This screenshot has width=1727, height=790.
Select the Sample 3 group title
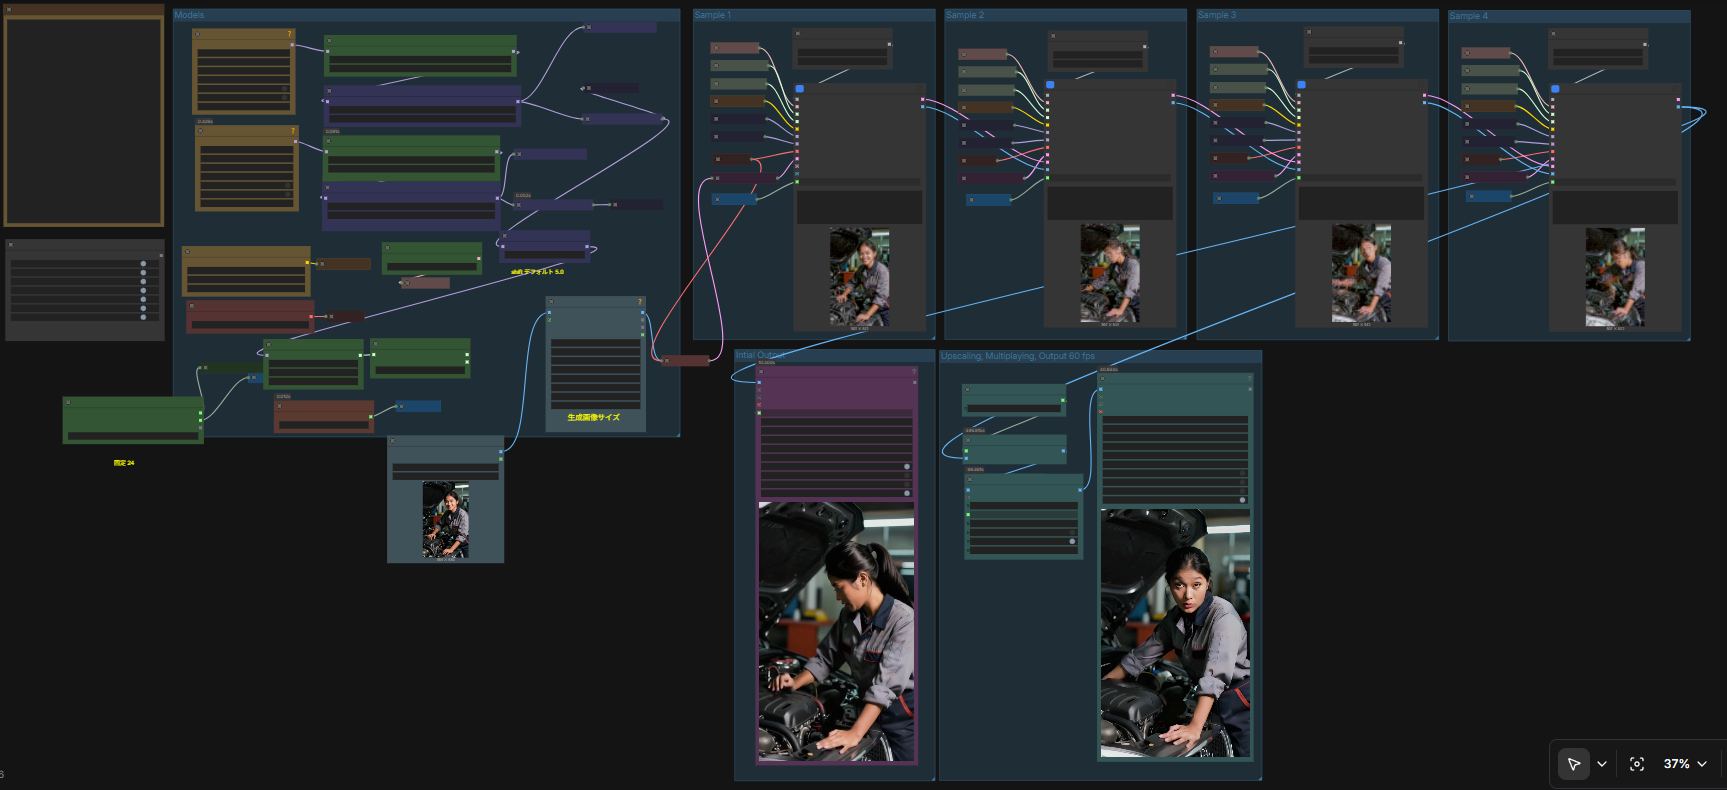(x=1217, y=15)
